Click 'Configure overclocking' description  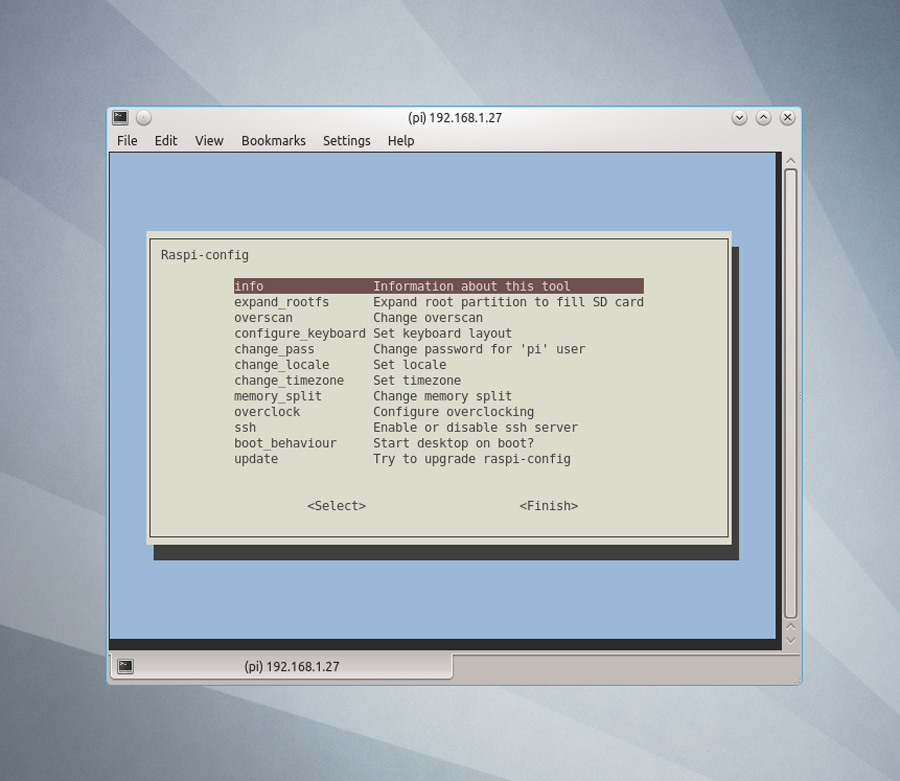point(453,411)
